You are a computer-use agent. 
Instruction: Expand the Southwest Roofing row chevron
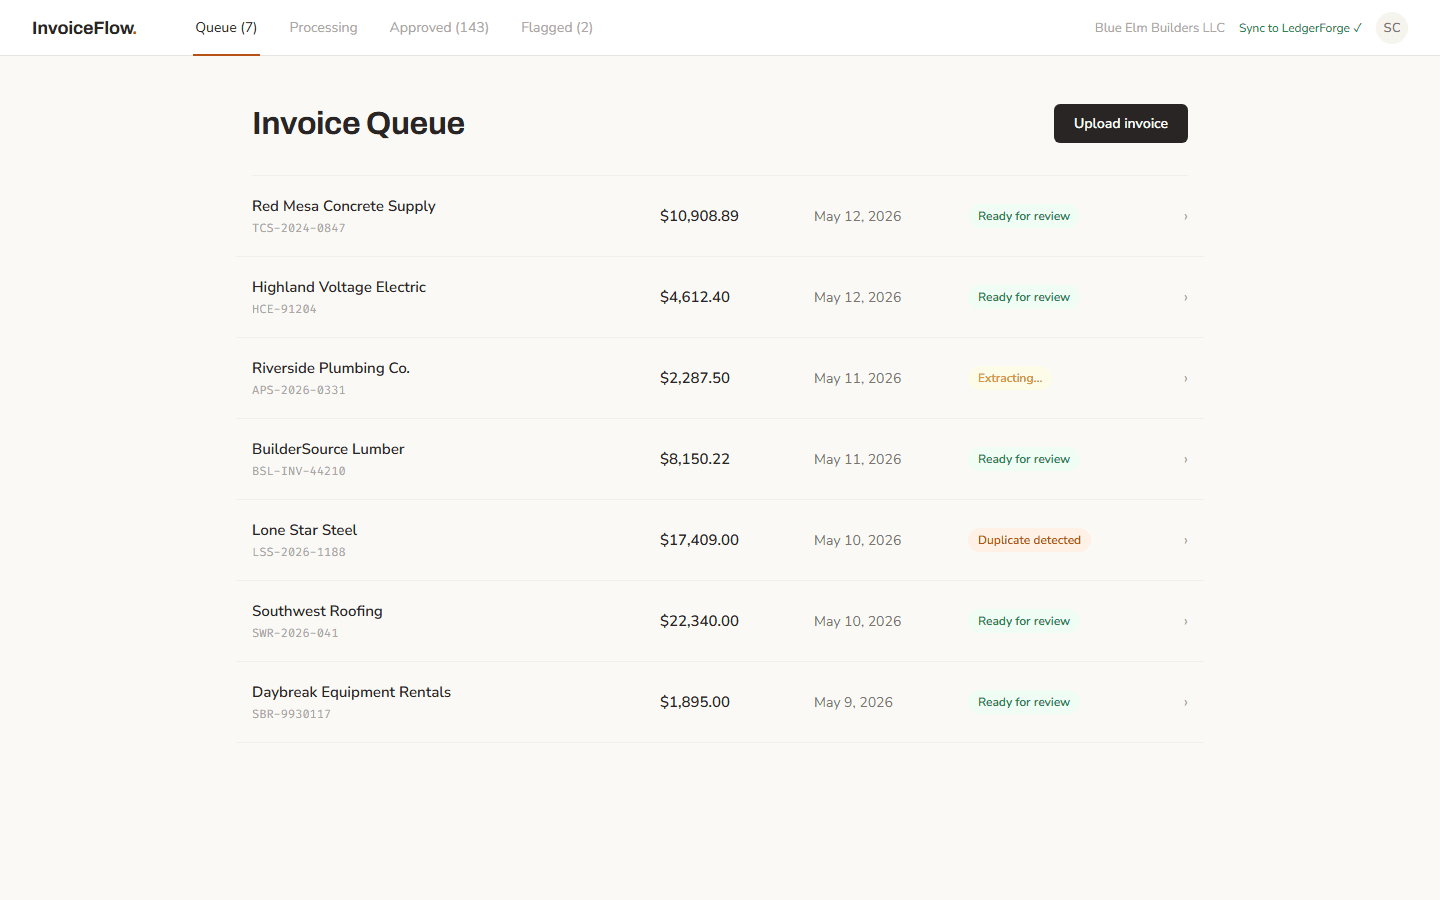click(1186, 621)
